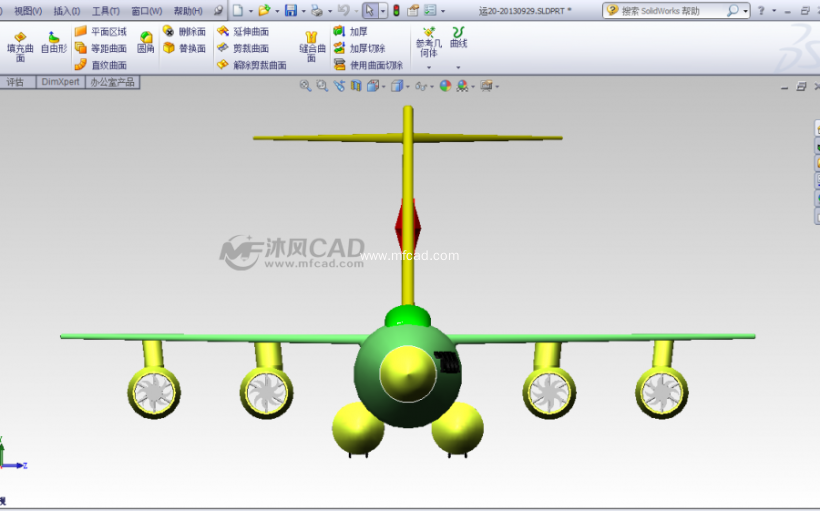
Task: Click the question mark Help button
Action: point(761,10)
